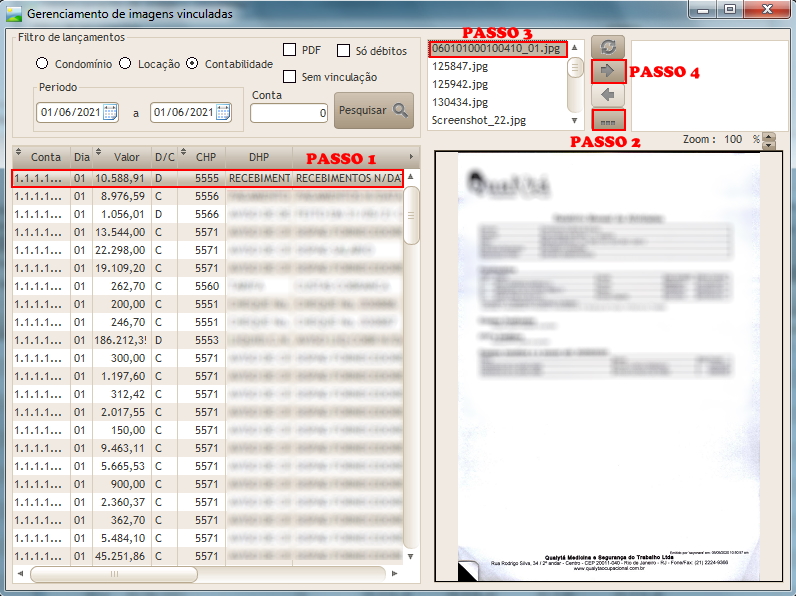Check the Só débitos option
This screenshot has height=596, width=796.
344,51
